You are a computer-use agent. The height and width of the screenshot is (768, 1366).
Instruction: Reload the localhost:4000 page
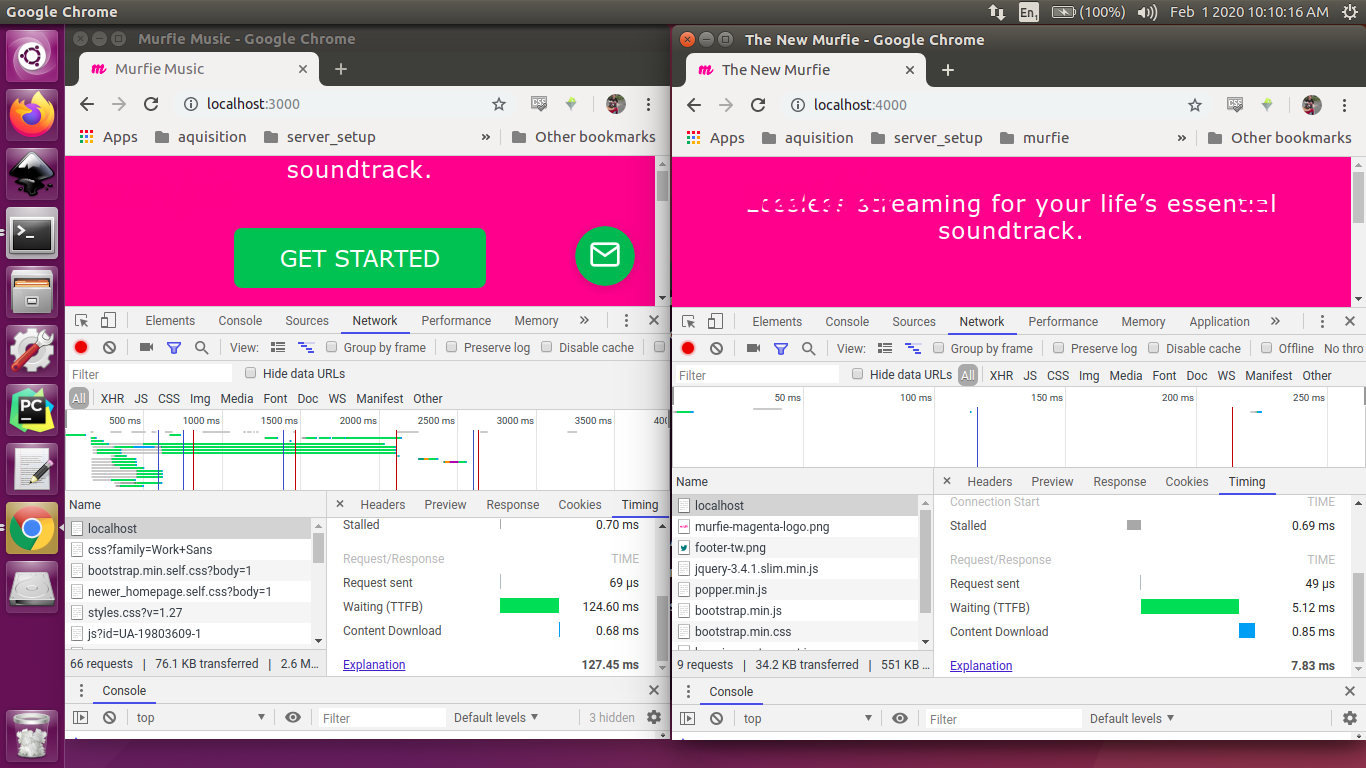[758, 105]
